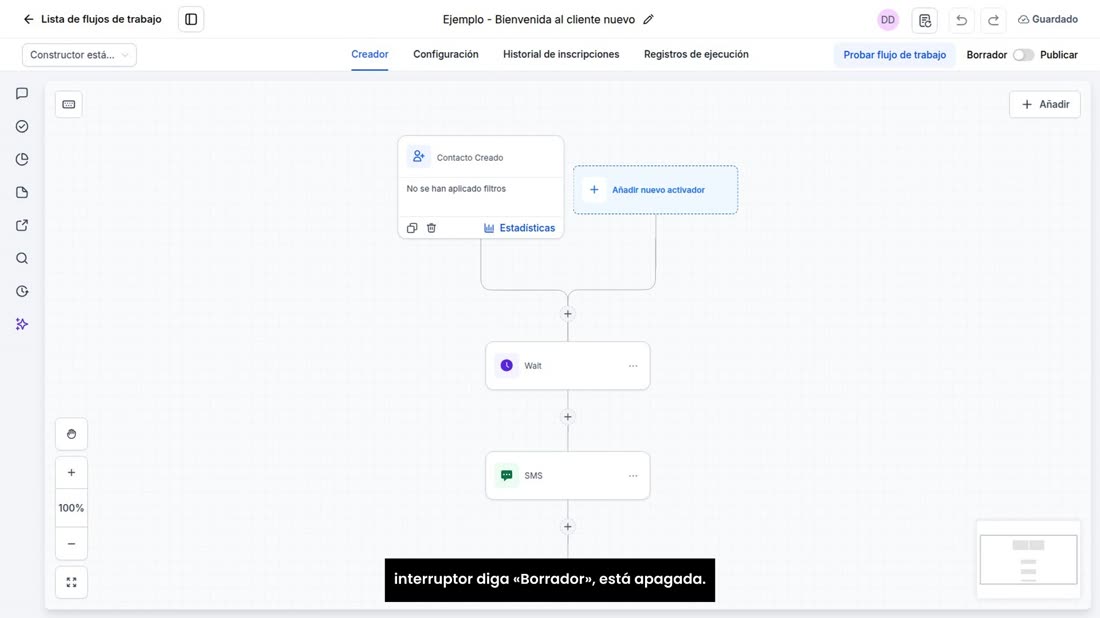Screen dimensions: 1100x618
Task: Click Añadir nuevo activador
Action: [x=655, y=190]
